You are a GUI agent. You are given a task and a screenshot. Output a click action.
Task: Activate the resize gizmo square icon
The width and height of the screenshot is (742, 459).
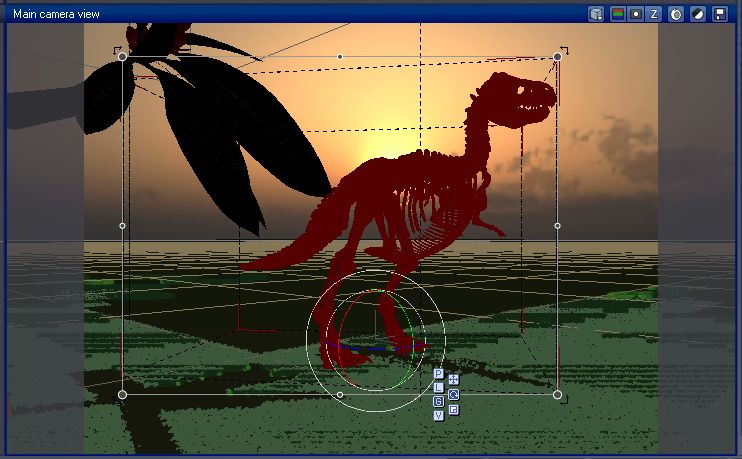point(453,410)
